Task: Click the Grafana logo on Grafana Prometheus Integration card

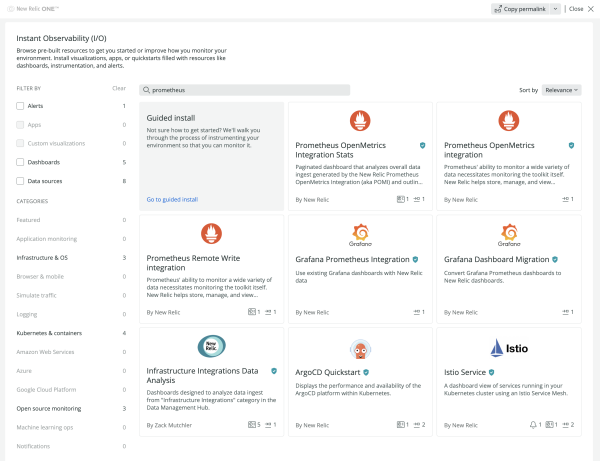Action: point(360,235)
